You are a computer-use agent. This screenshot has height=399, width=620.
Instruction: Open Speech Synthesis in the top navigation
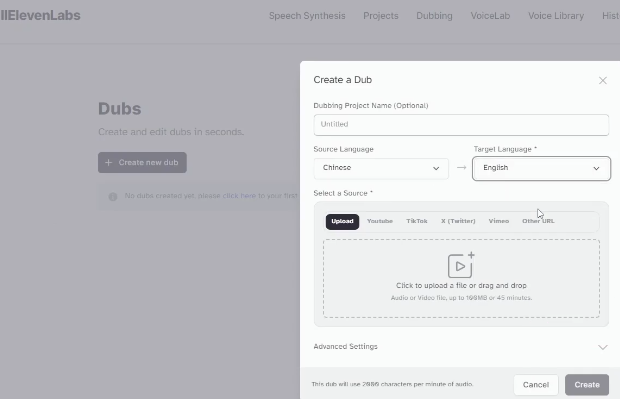307,16
